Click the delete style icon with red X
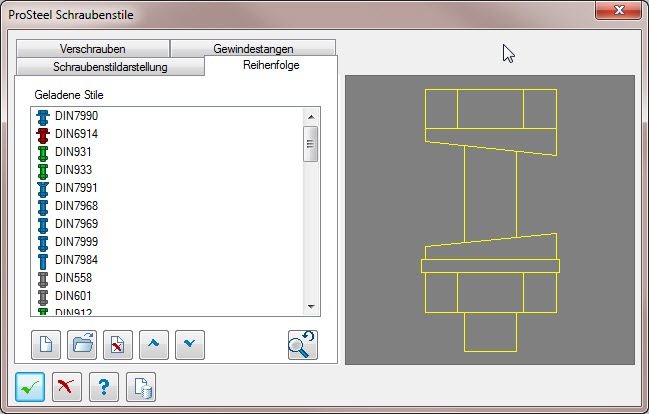Image resolution: width=649 pixels, height=414 pixels. pos(118,345)
